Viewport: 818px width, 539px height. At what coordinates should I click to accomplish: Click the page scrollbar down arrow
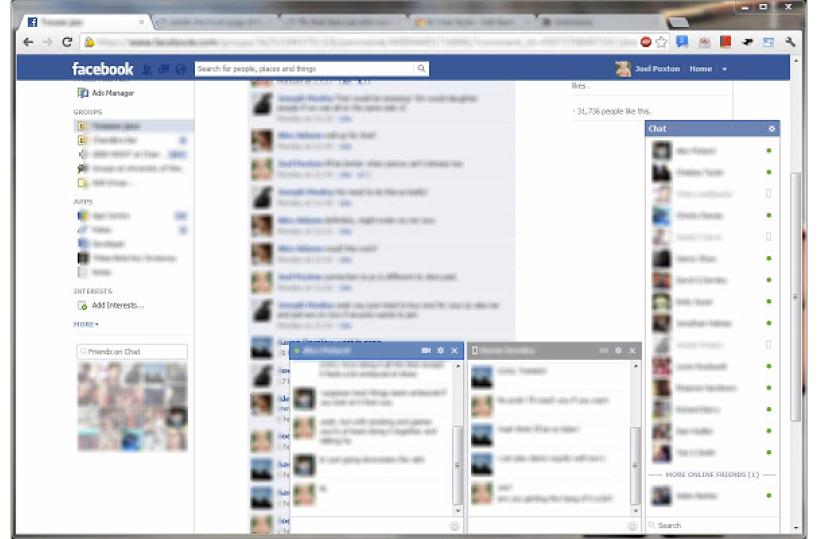pos(796,528)
